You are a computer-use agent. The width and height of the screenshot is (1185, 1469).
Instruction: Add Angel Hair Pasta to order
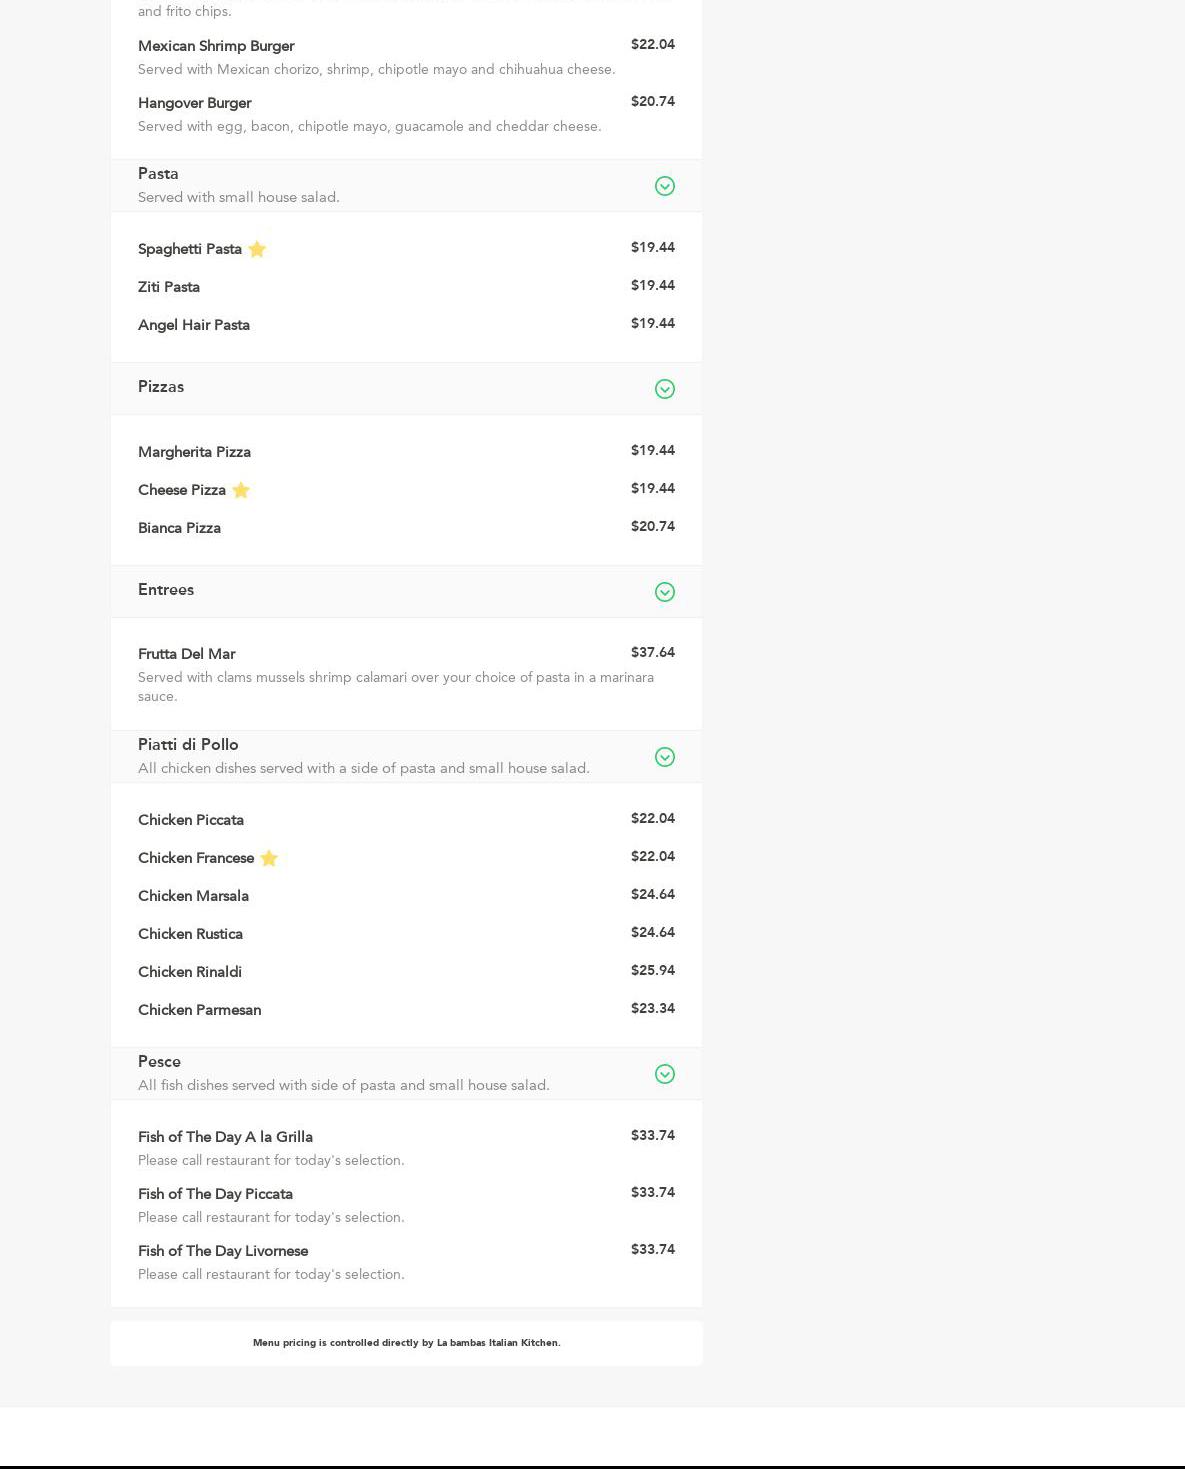194,325
